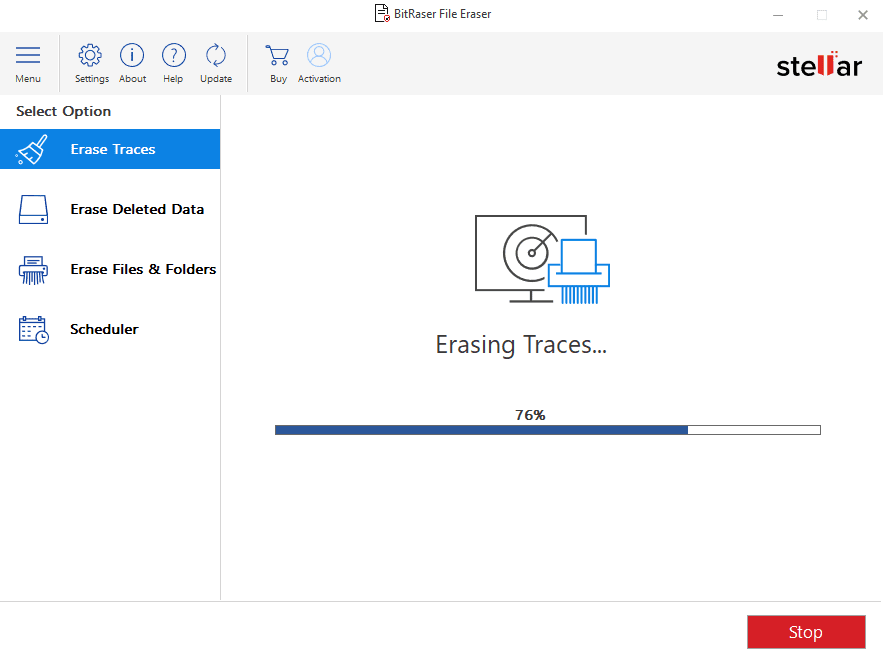
Task: Click the About info icon
Action: (131, 56)
